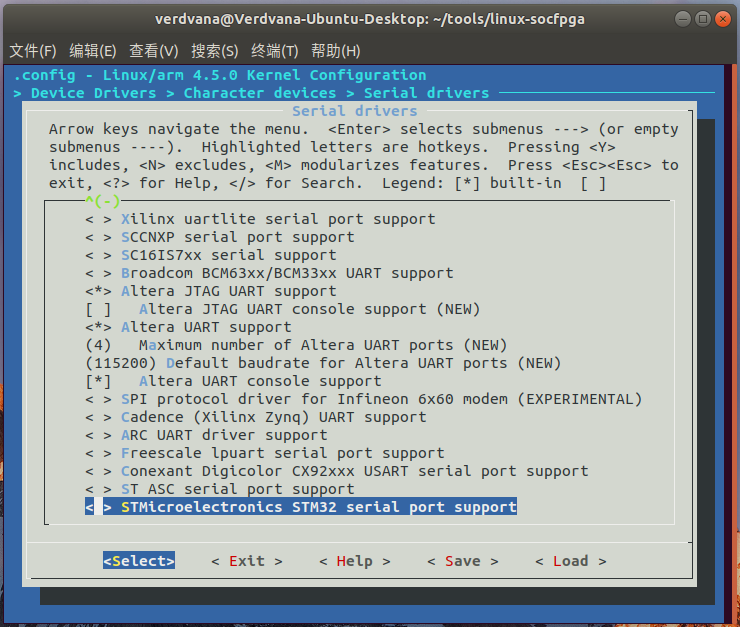Toggle Broadcom BCM63xx/BCM33xx UART support
The width and height of the screenshot is (740, 627).
point(269,273)
